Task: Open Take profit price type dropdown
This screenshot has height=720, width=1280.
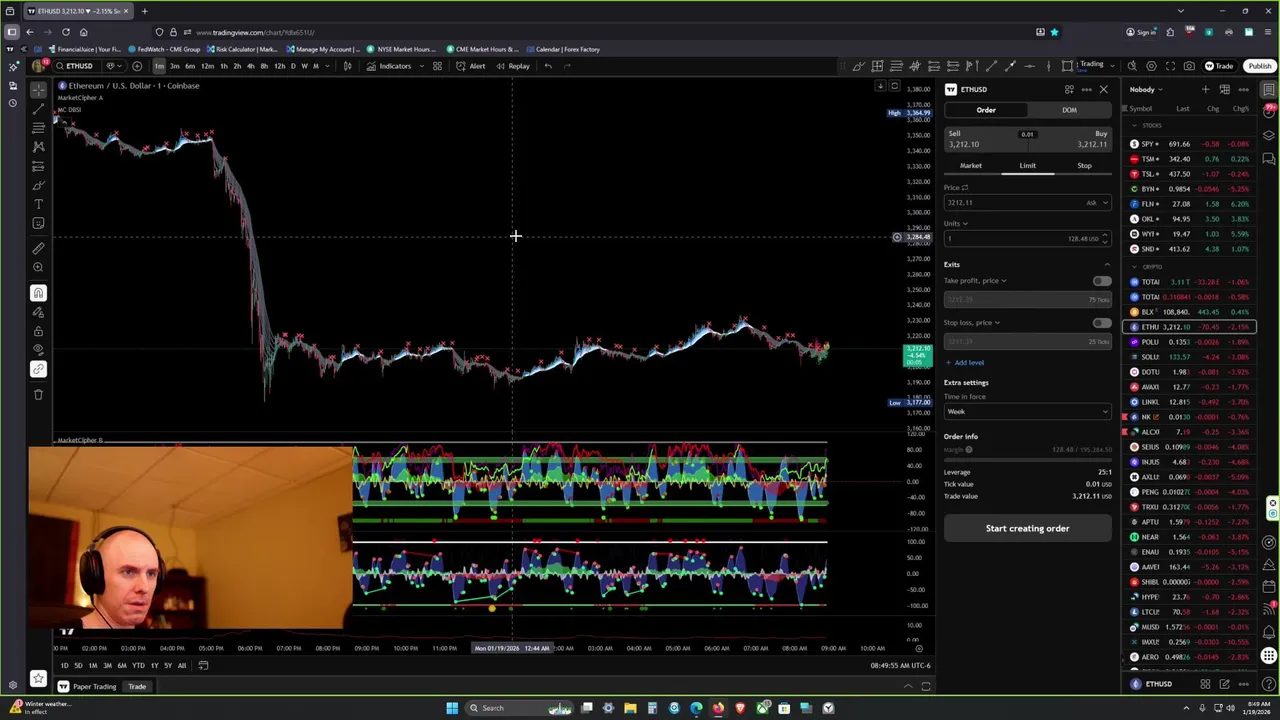Action: 975,281
